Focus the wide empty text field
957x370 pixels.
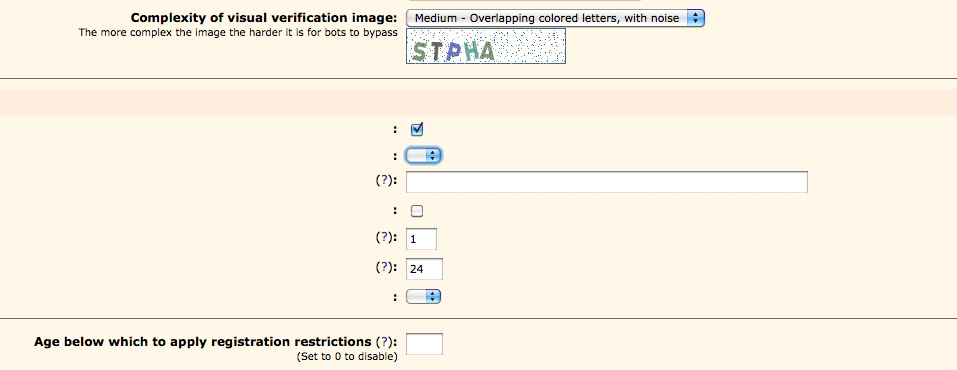pos(607,182)
